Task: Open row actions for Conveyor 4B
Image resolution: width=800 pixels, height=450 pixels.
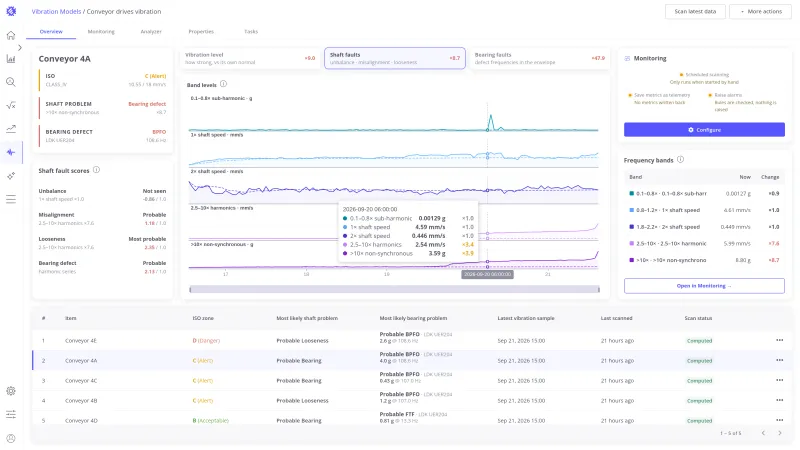Action: [x=779, y=401]
